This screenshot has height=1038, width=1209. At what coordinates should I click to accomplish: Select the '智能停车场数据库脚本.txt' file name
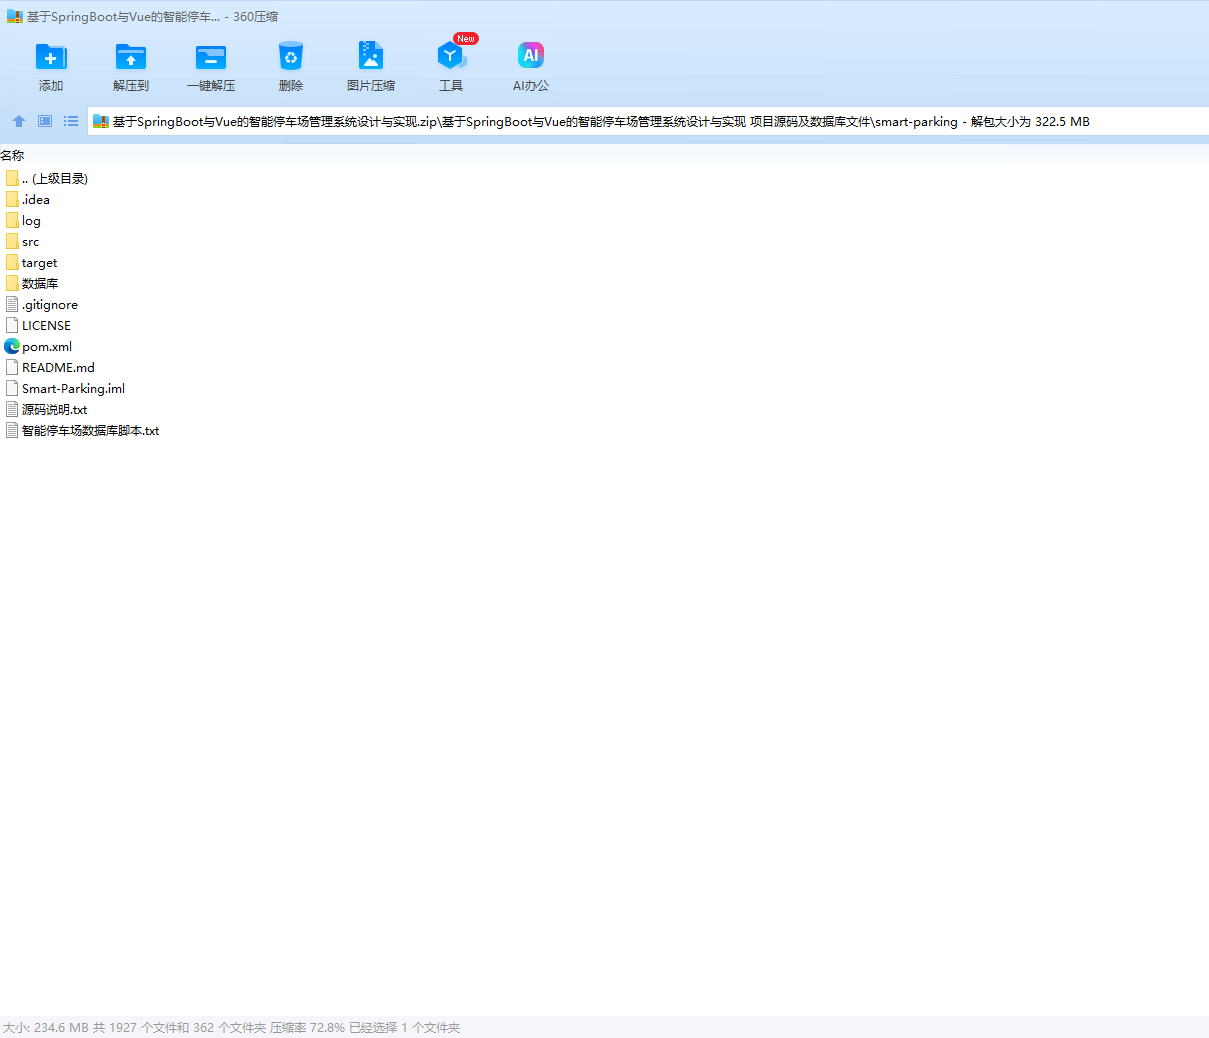(90, 430)
